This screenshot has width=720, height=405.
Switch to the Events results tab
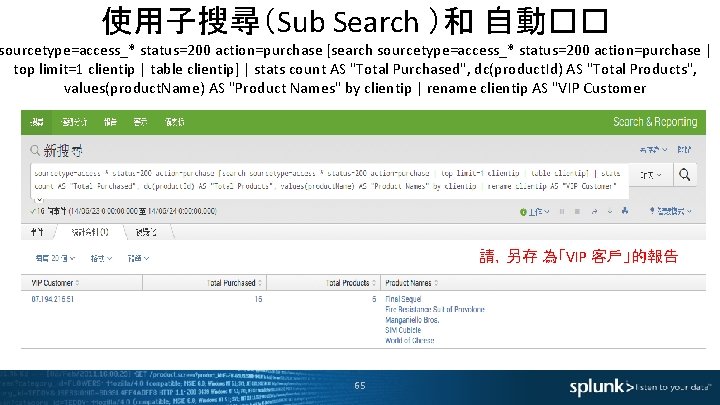38,232
